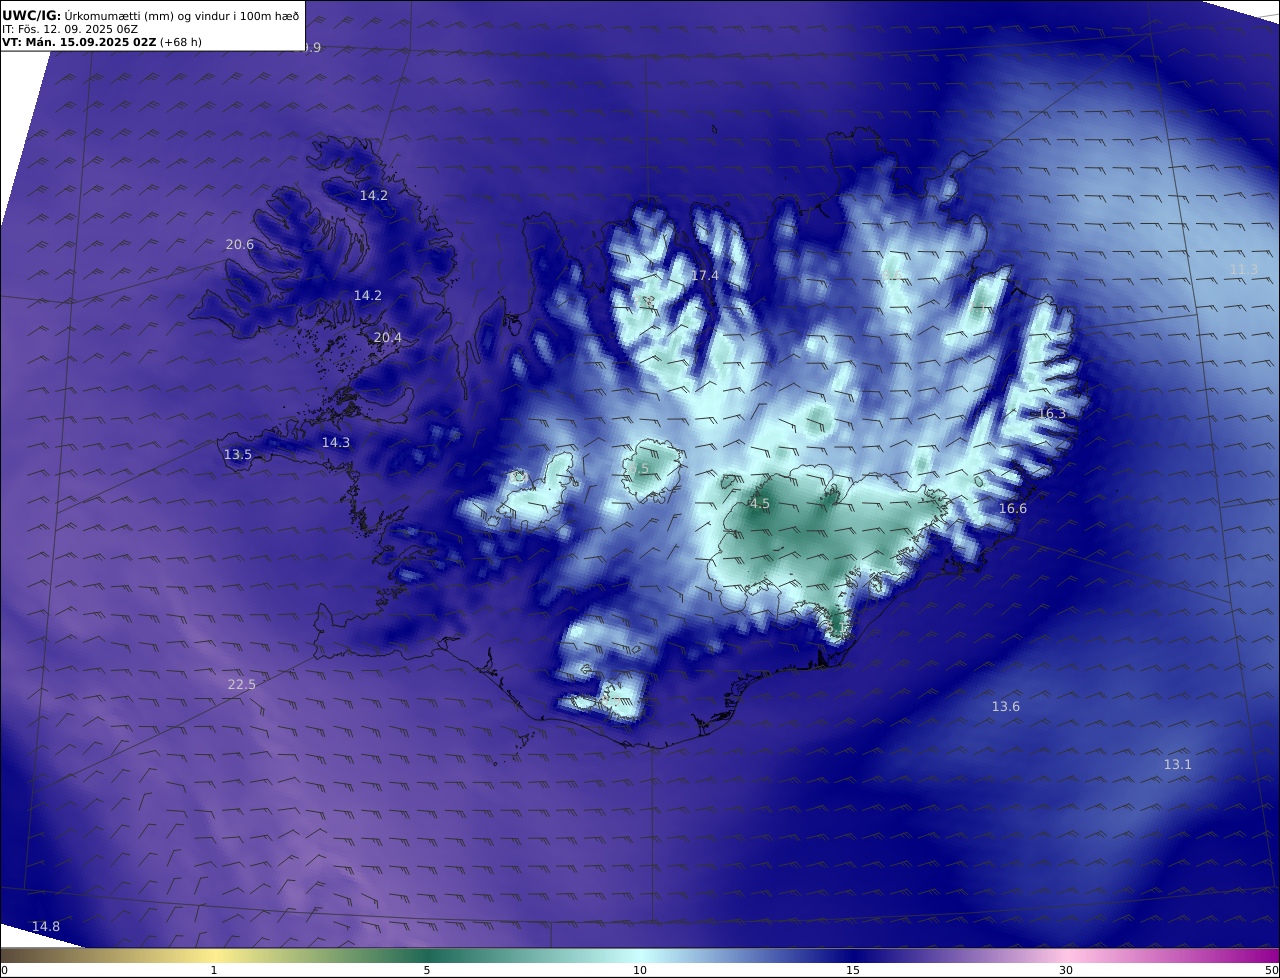Pick the 17.4 value in northern Iceland
1280x978 pixels.
705,276
